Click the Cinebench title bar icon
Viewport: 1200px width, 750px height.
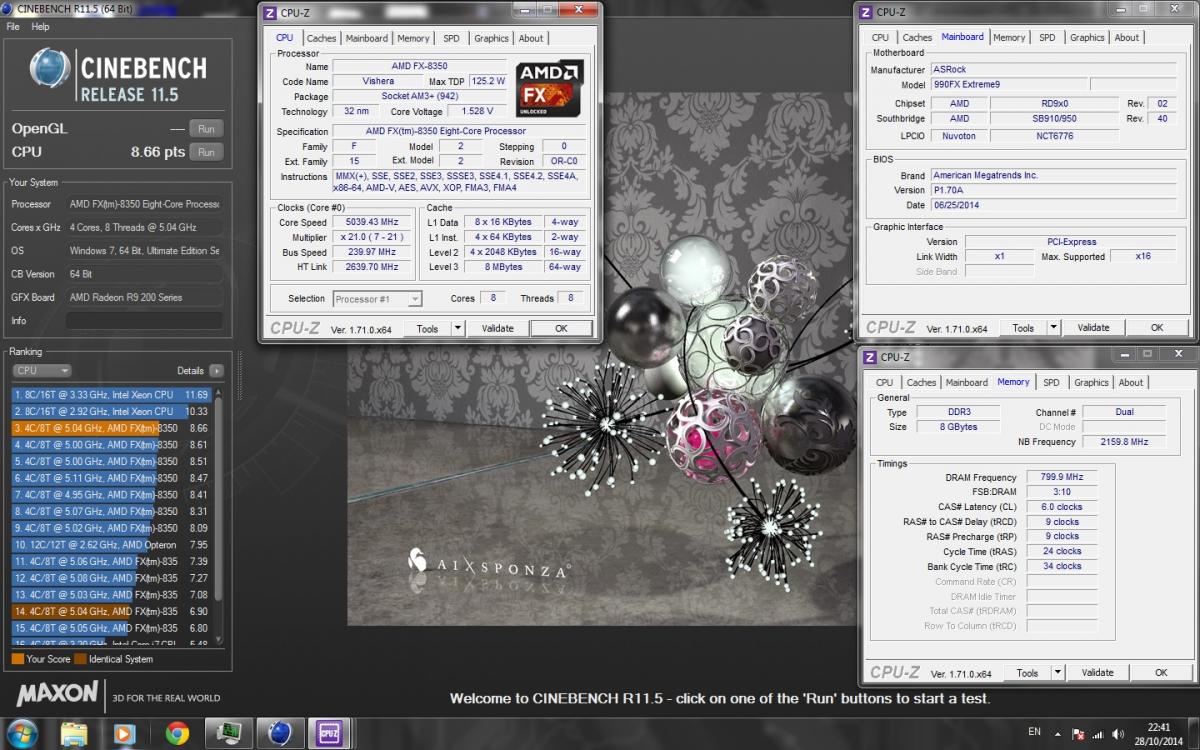tap(8, 9)
